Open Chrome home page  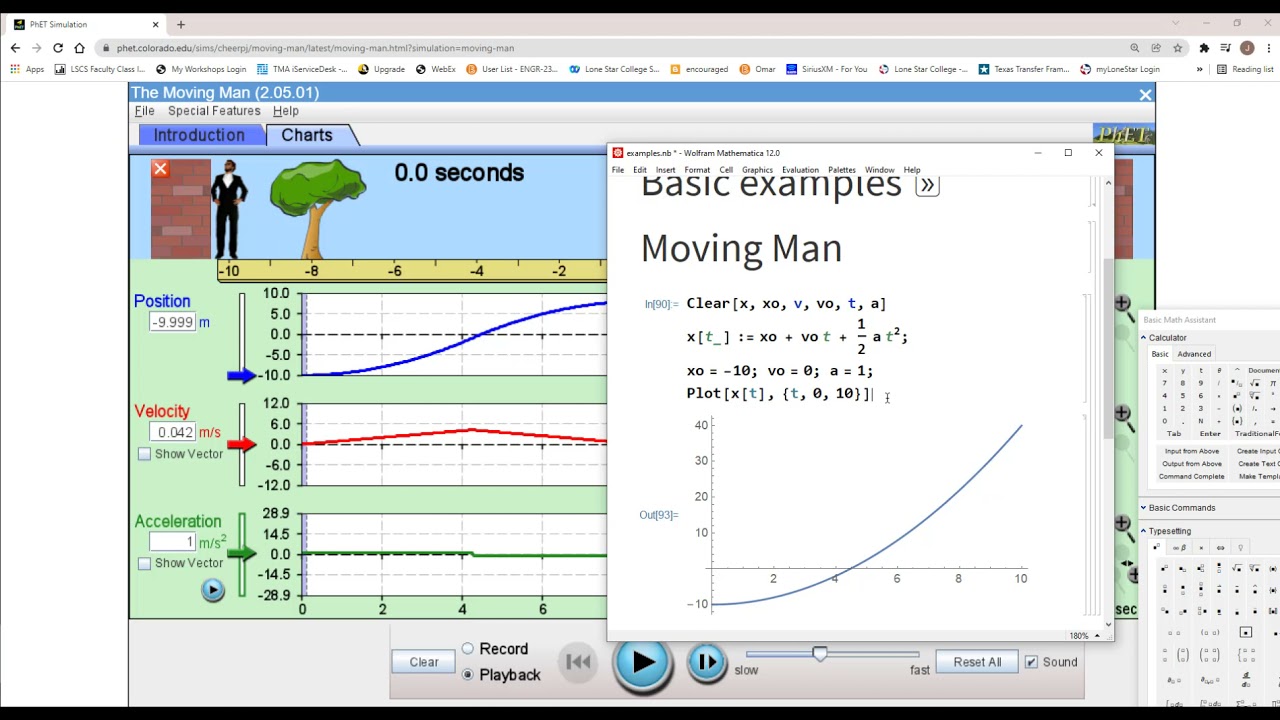click(79, 48)
